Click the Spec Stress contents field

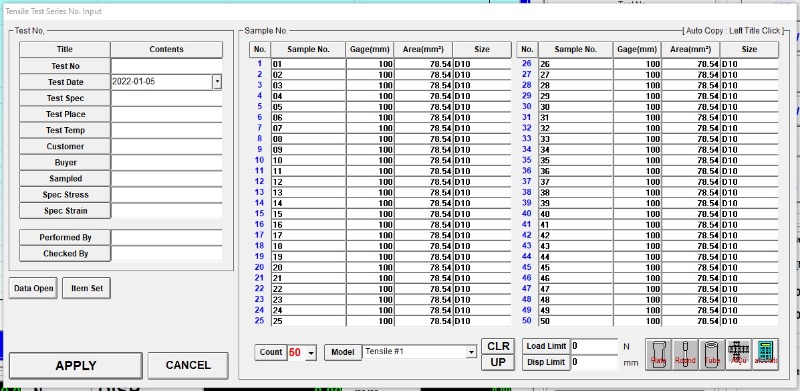(166, 194)
